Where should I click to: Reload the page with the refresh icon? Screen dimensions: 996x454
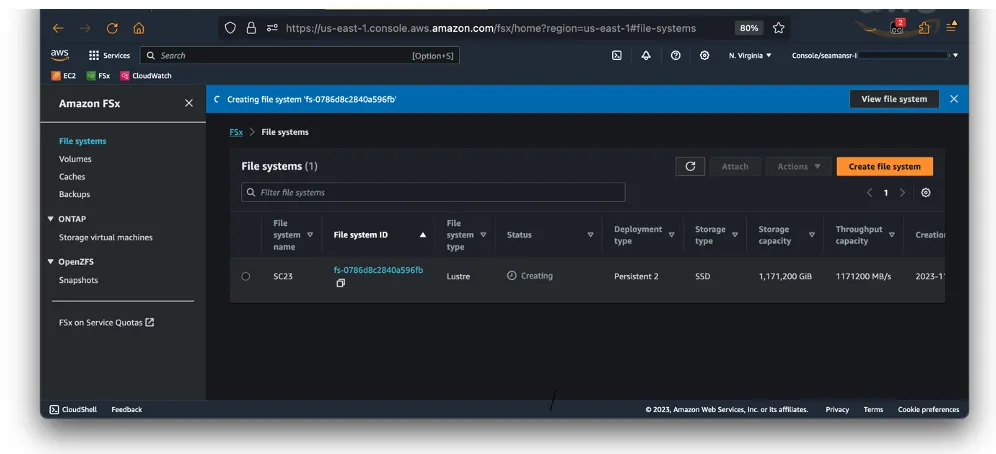pos(112,28)
